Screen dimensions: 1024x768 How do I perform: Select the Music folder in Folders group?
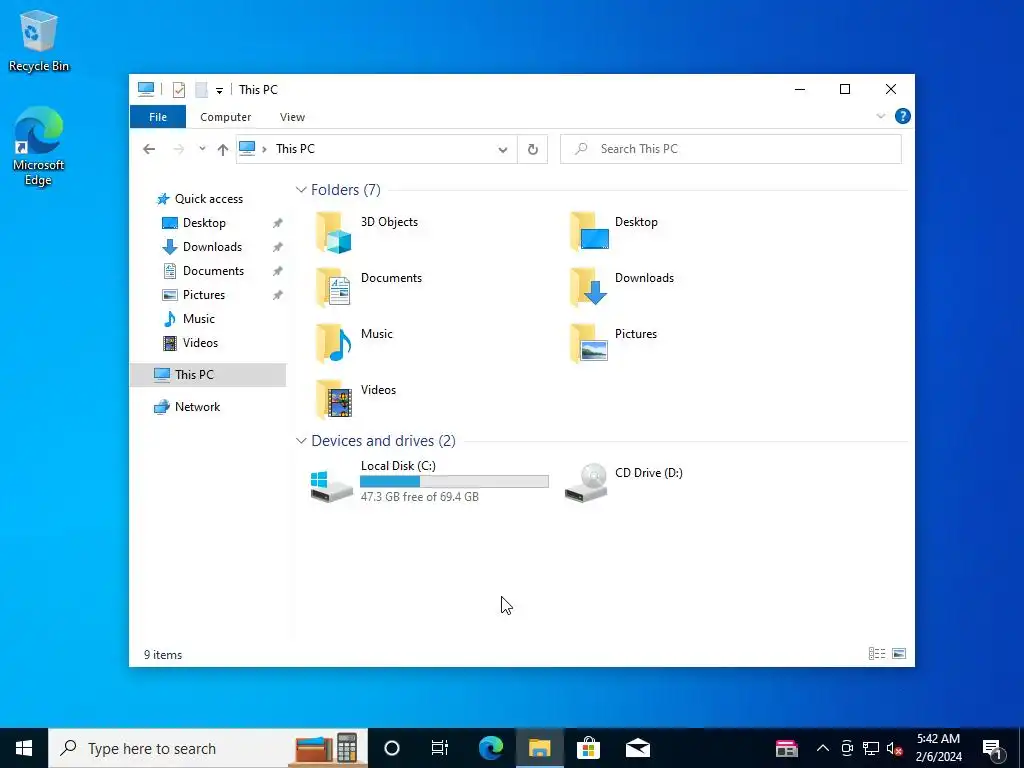point(355,344)
